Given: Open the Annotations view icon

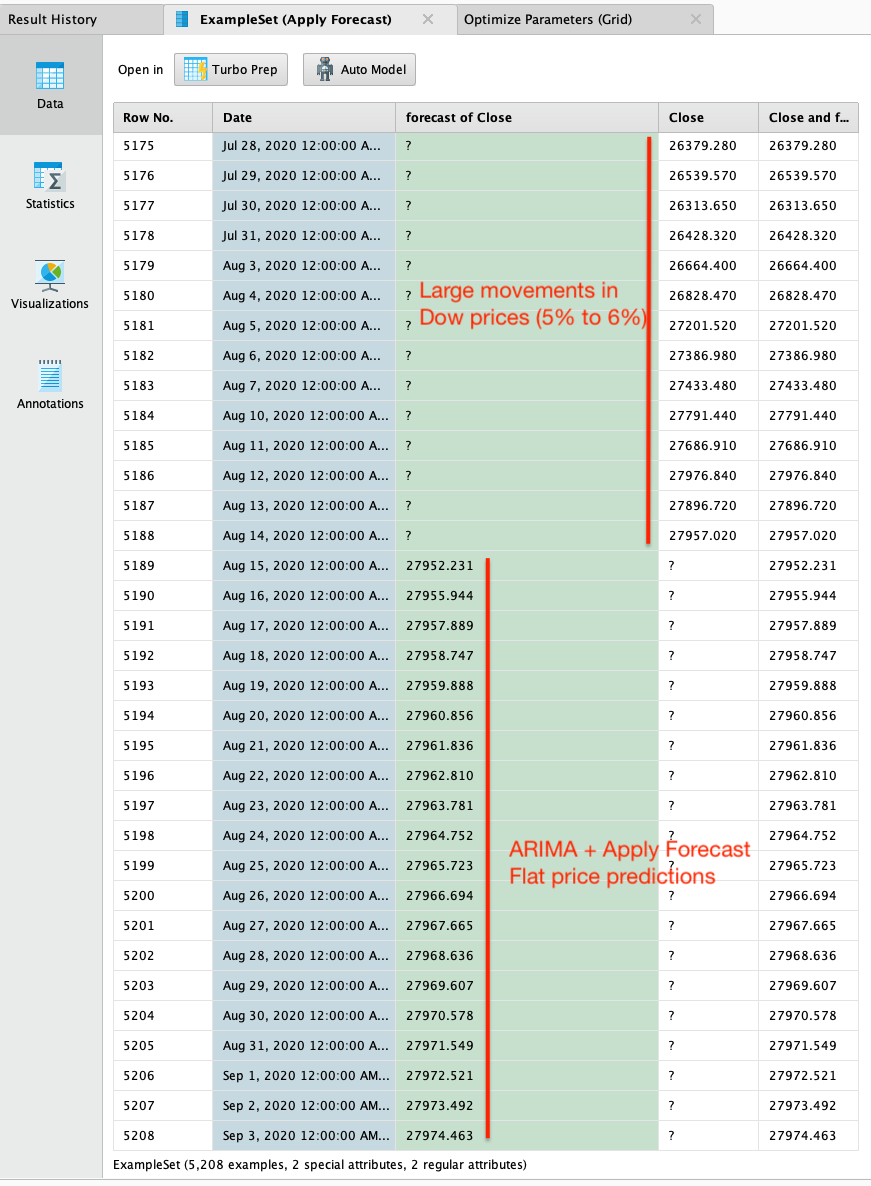Looking at the screenshot, I should [50, 376].
